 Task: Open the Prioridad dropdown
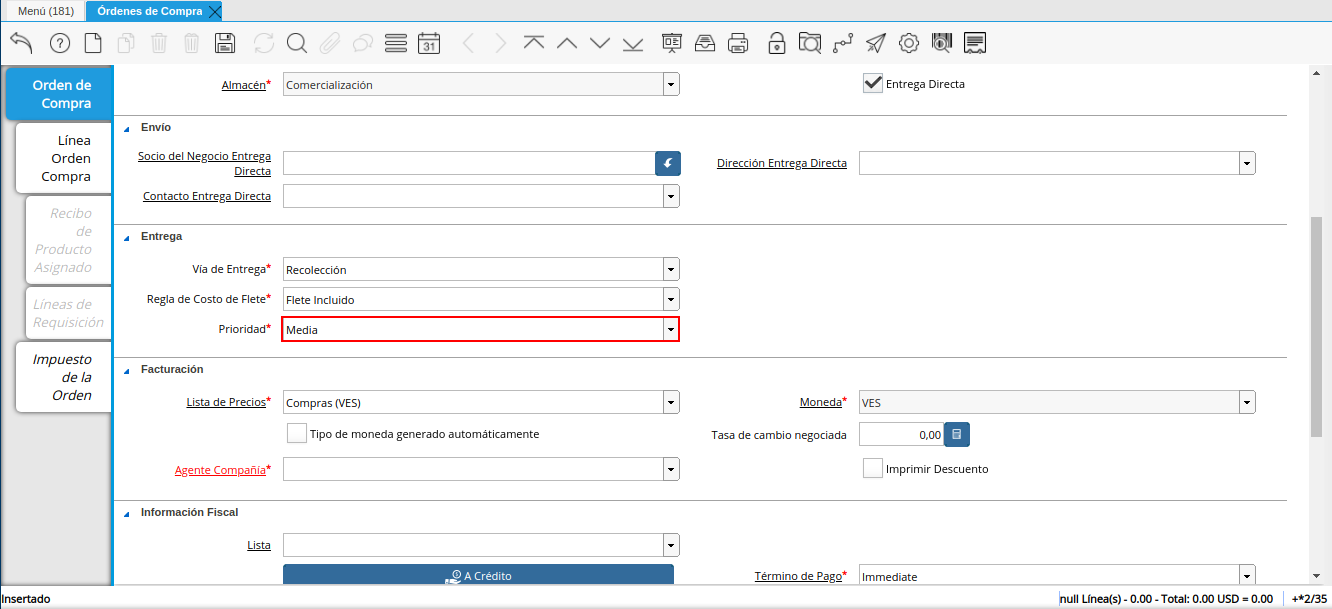pyautogui.click(x=670, y=329)
